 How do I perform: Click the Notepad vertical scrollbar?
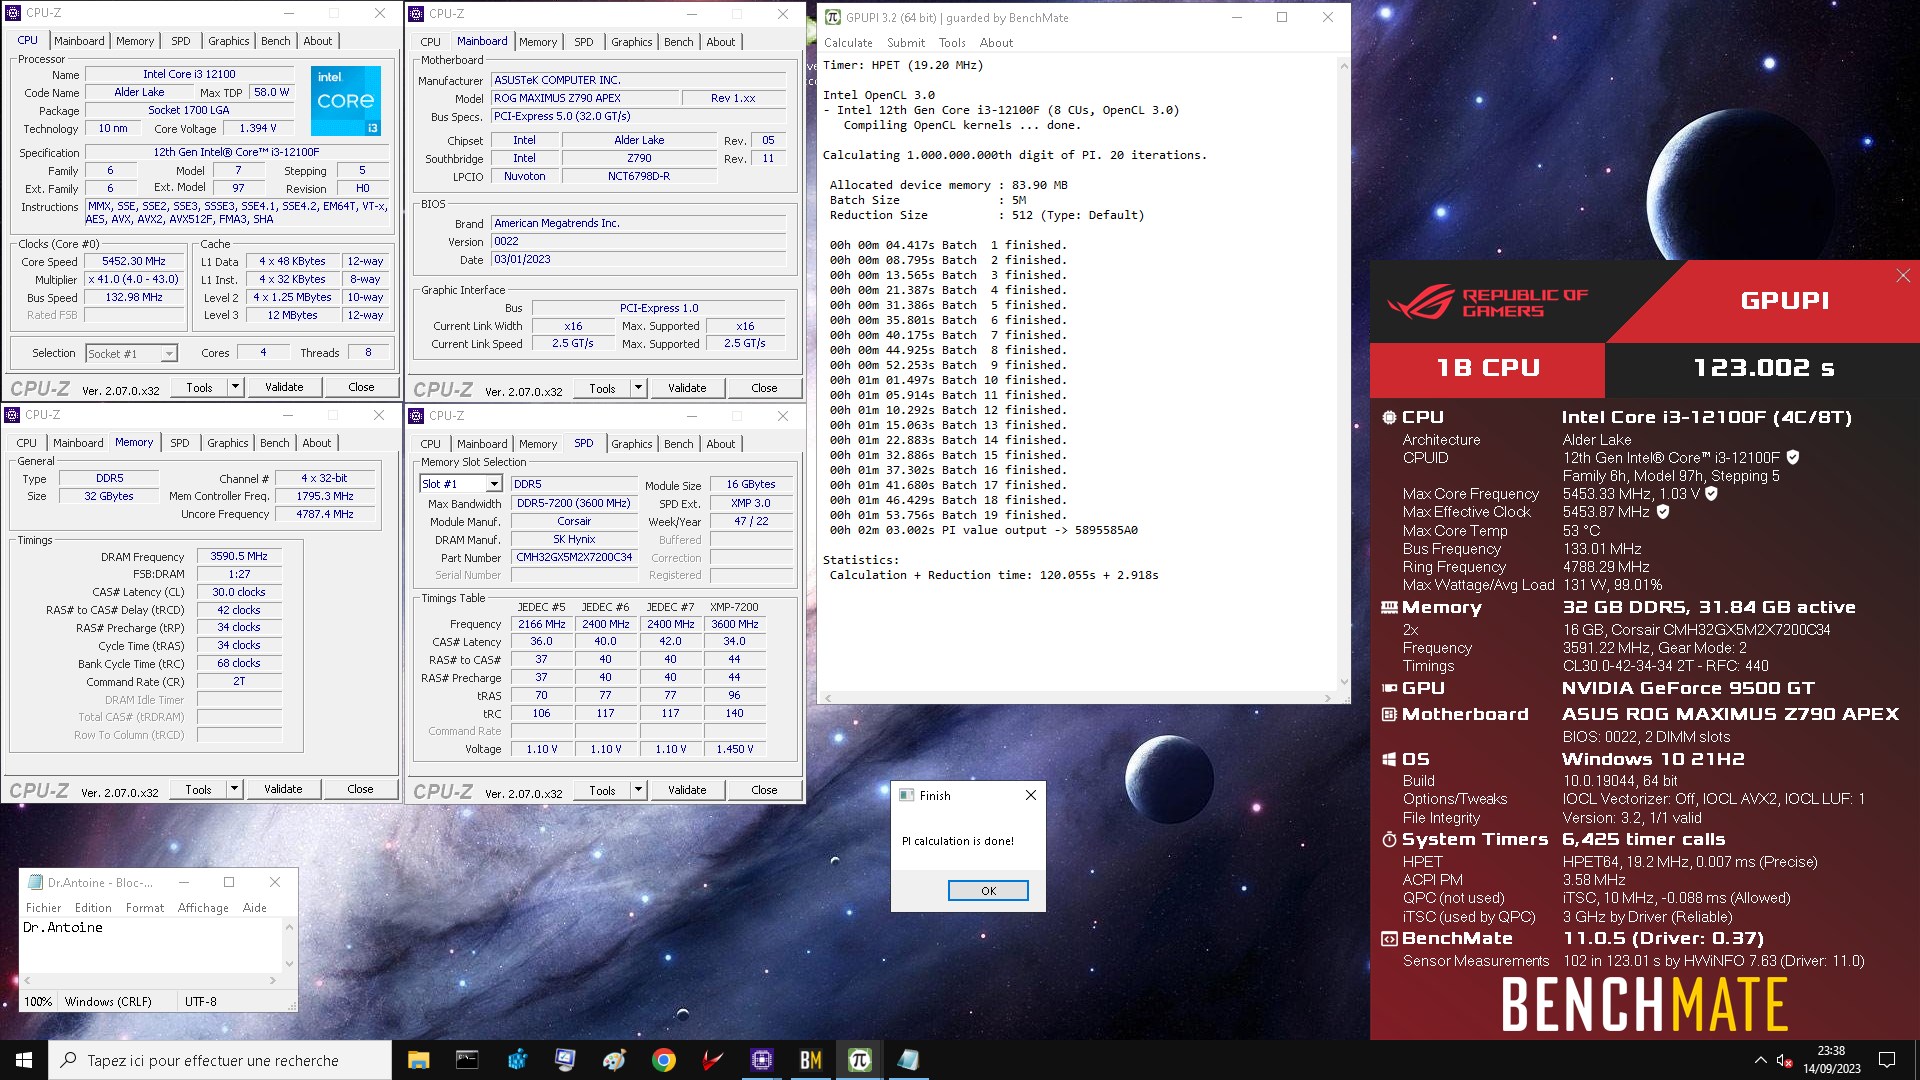(289, 945)
